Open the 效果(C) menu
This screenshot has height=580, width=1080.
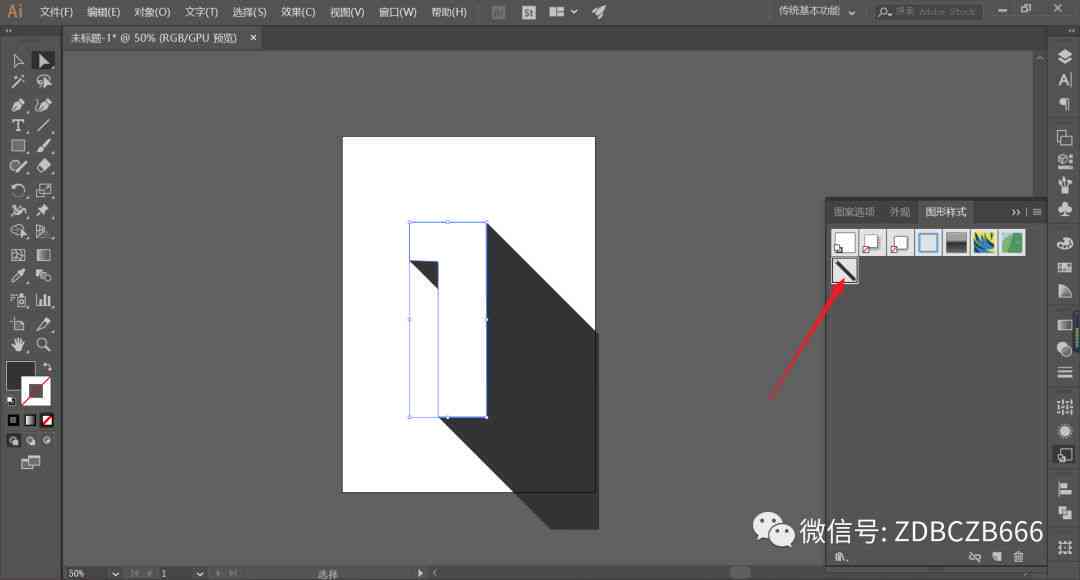click(298, 12)
